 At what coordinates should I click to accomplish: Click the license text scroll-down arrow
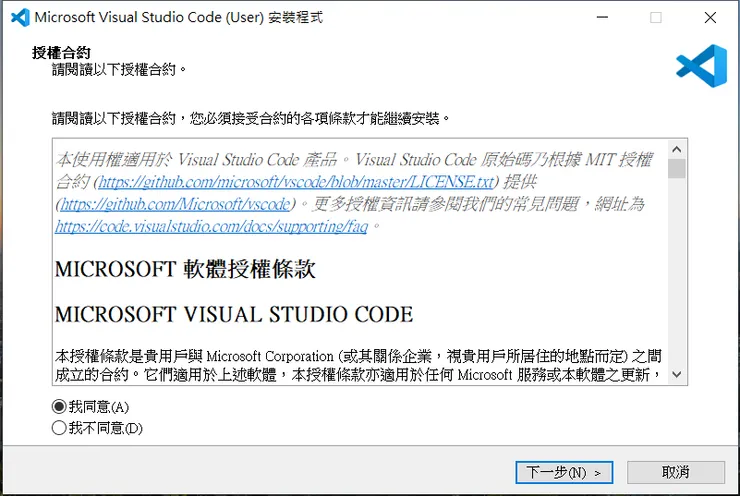point(677,374)
